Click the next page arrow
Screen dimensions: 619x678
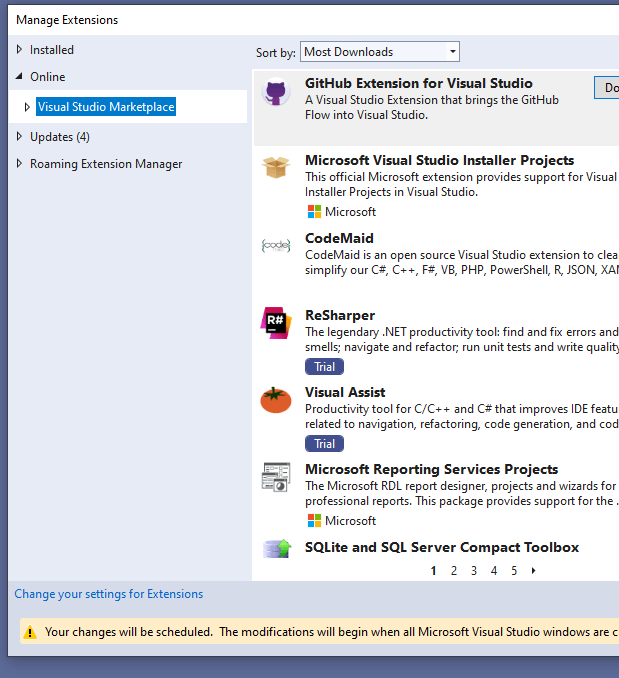click(x=534, y=571)
